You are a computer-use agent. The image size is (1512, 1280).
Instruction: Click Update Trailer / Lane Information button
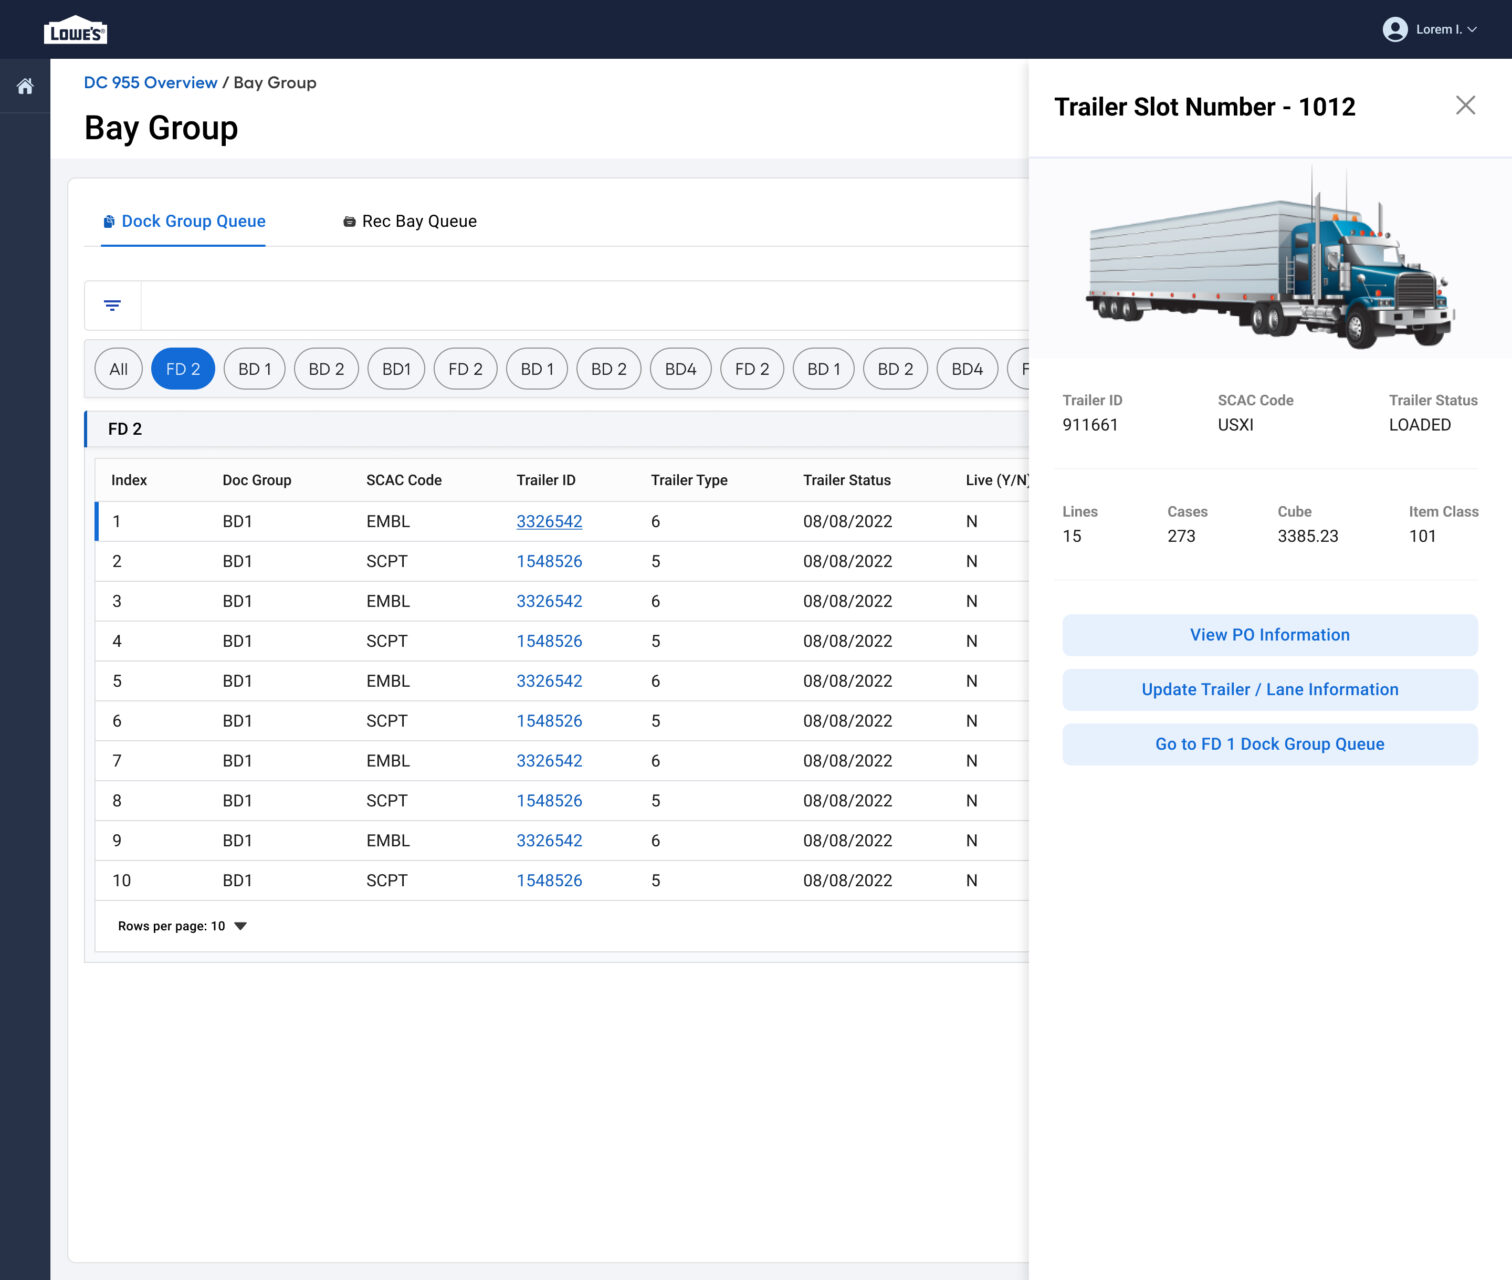[1269, 690]
